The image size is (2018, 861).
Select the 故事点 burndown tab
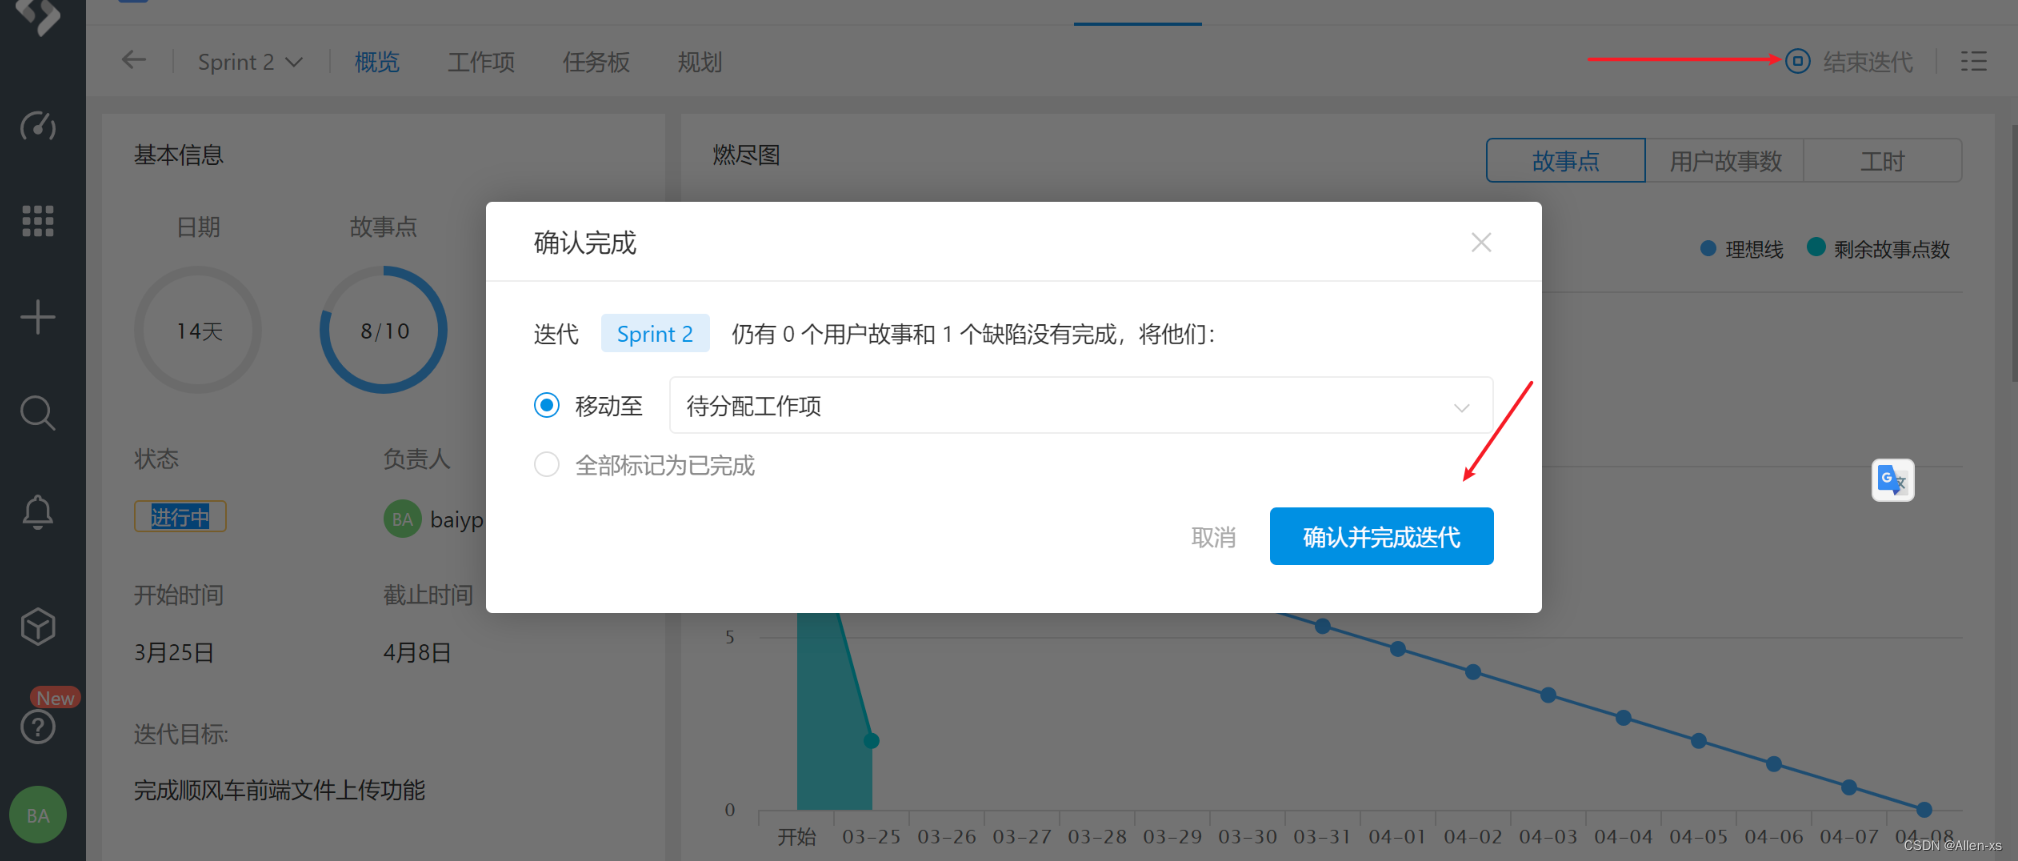(x=1565, y=161)
